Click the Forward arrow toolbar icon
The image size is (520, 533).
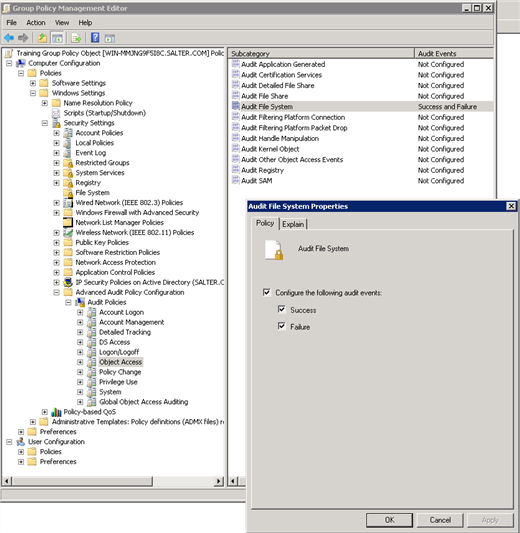click(x=23, y=38)
